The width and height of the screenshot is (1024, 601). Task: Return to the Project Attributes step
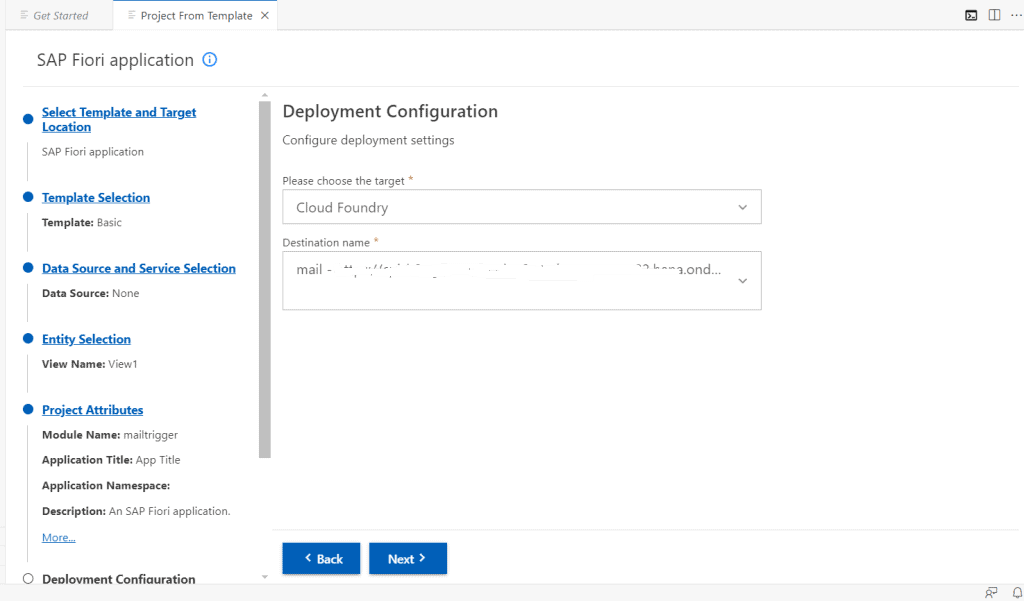pos(93,410)
